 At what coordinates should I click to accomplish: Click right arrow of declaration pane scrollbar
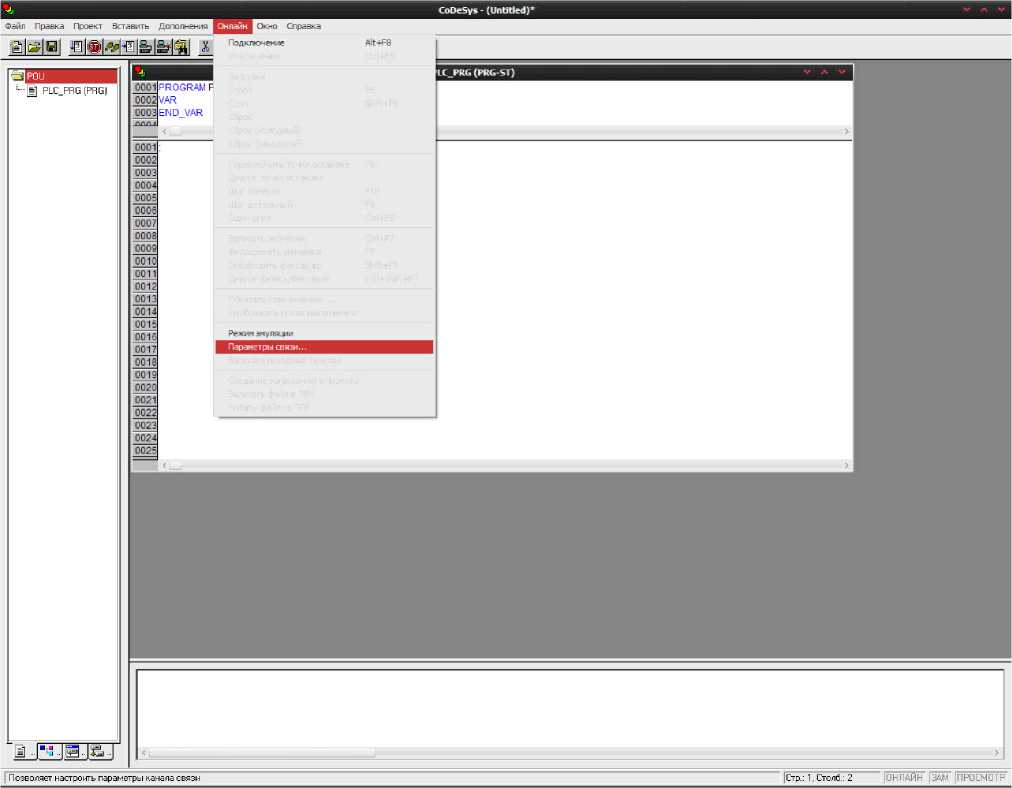[x=846, y=132]
